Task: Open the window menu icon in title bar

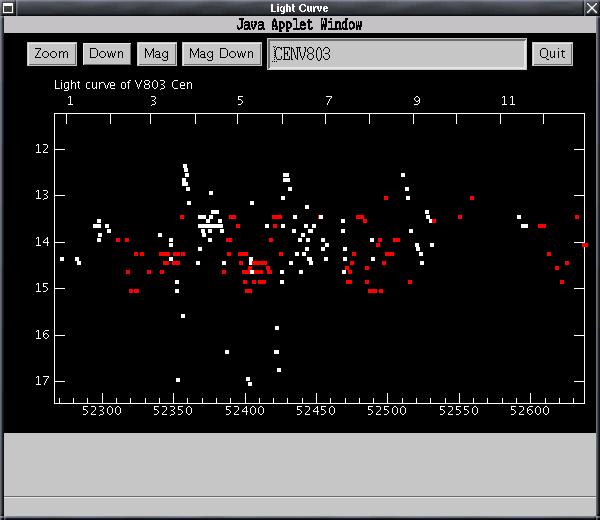Action: [8, 8]
